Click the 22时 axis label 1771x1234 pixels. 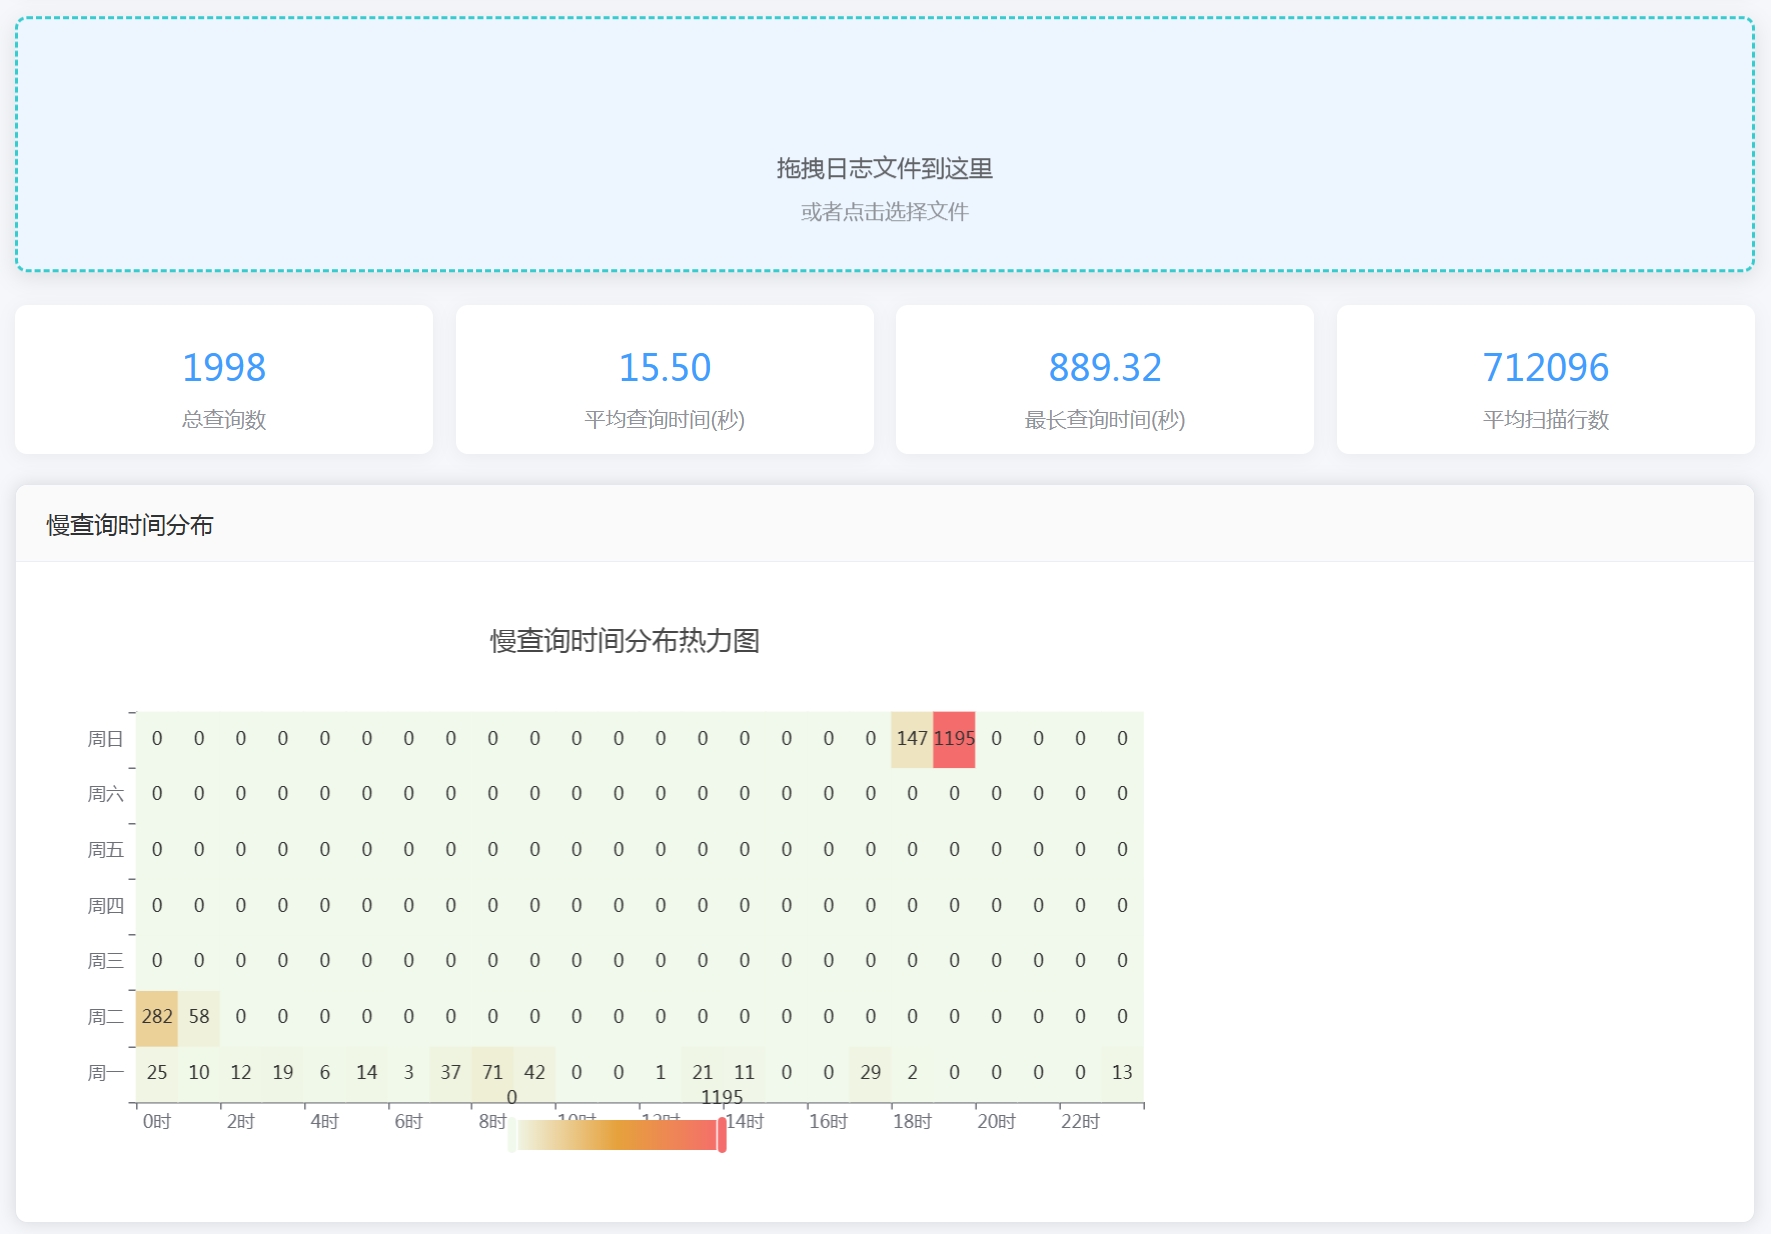[1081, 1121]
